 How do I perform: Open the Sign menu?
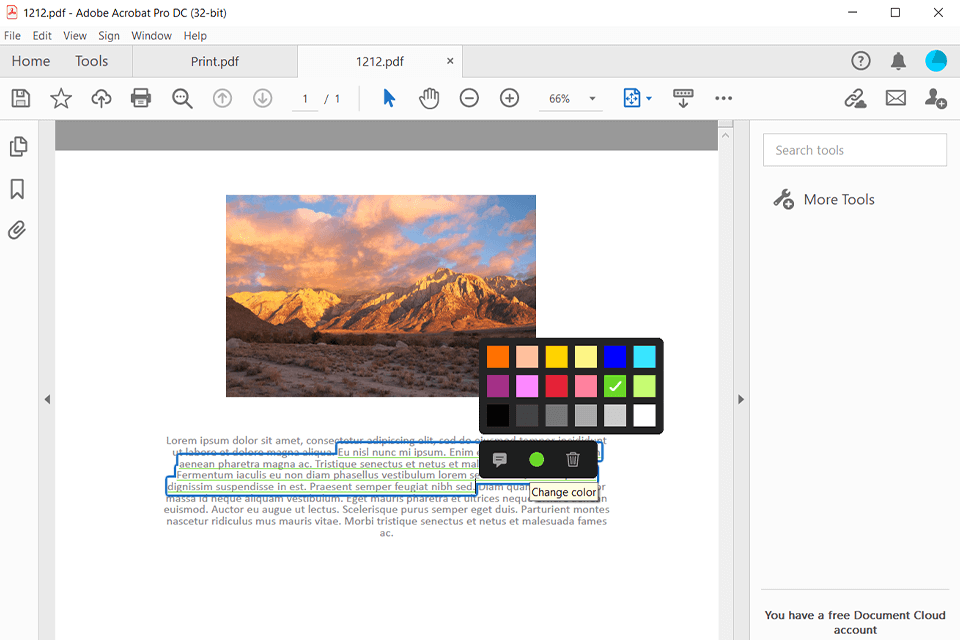tap(109, 36)
